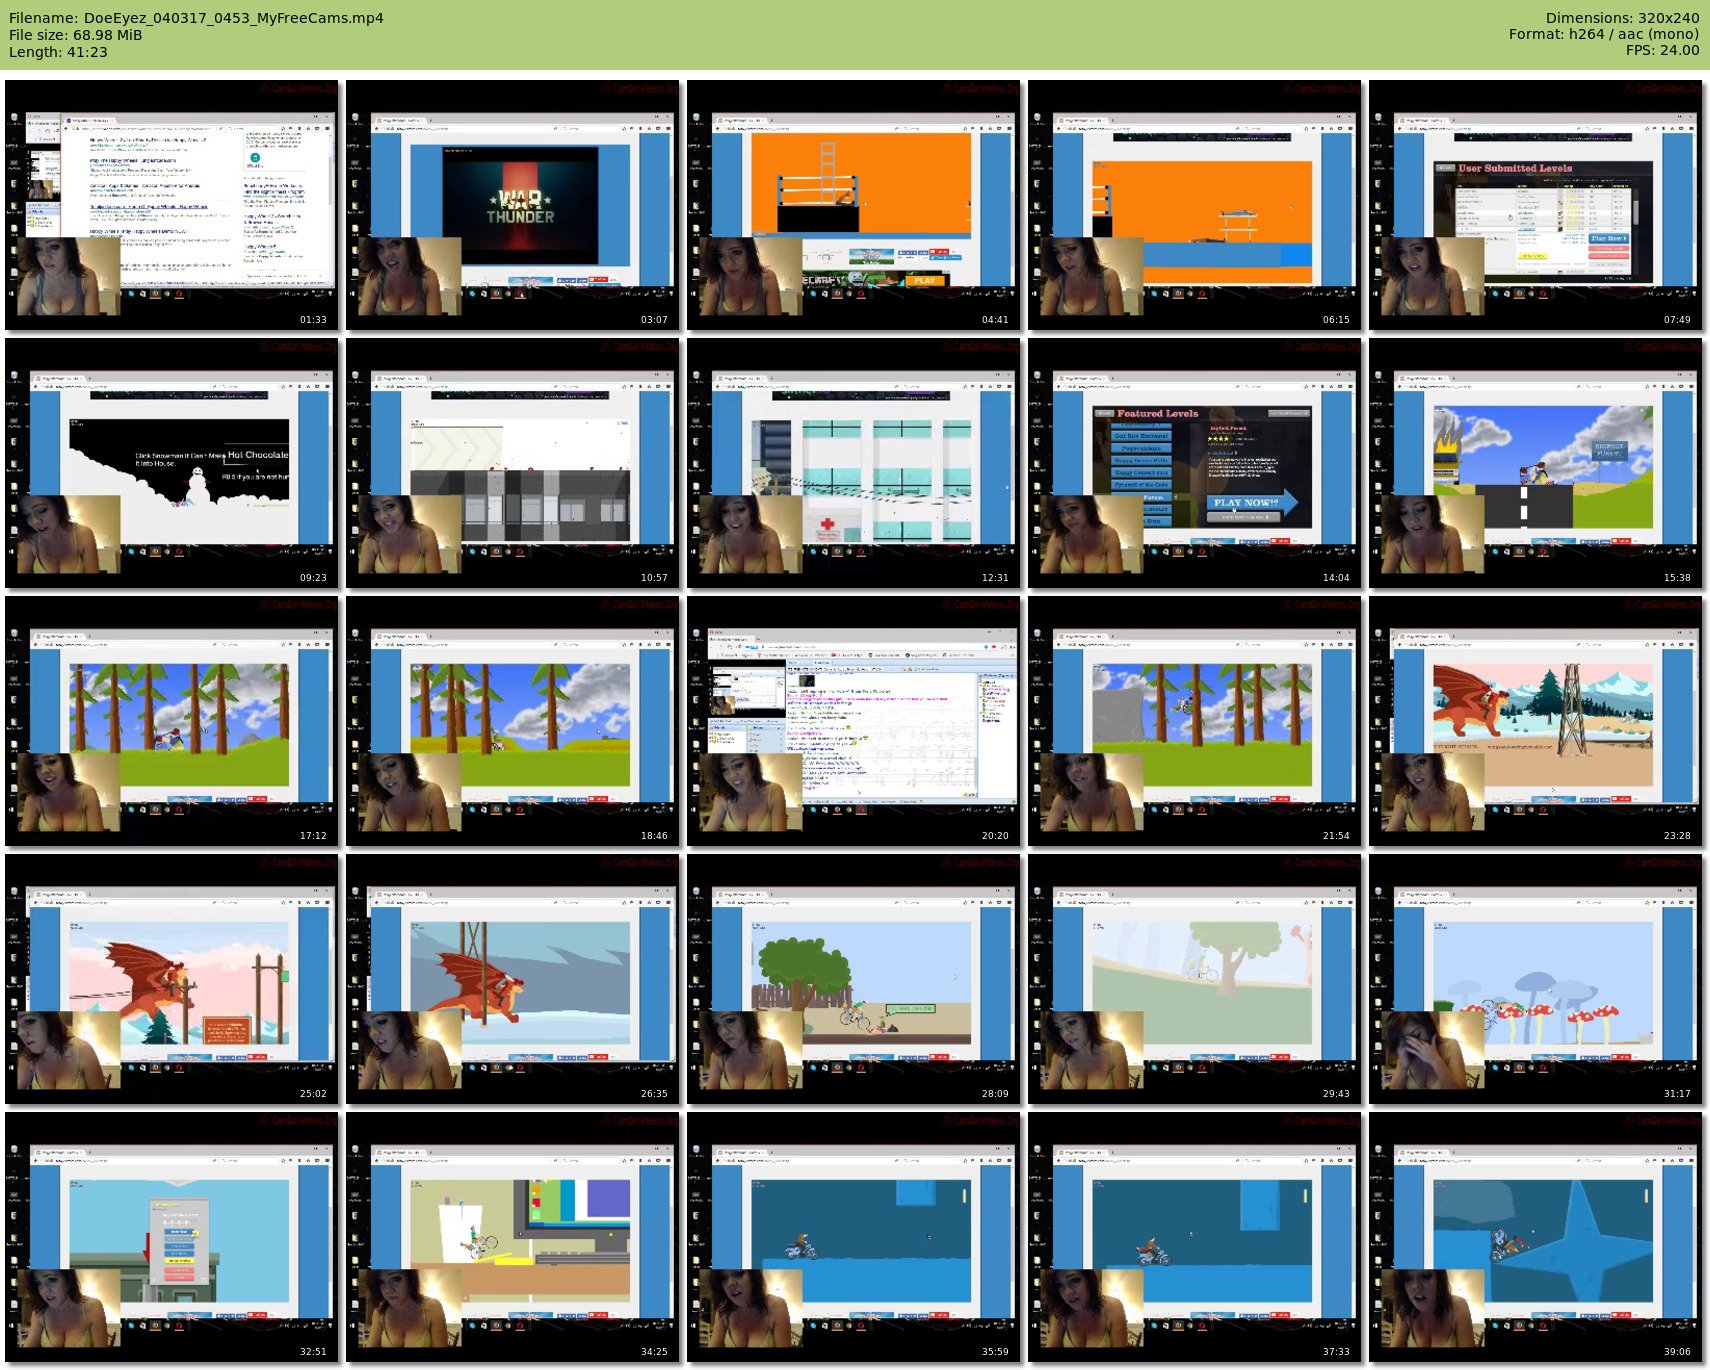The width and height of the screenshot is (1710, 1370).
Task: Choose the thumbnail stamped 37:33
Action: (x=1195, y=1237)
